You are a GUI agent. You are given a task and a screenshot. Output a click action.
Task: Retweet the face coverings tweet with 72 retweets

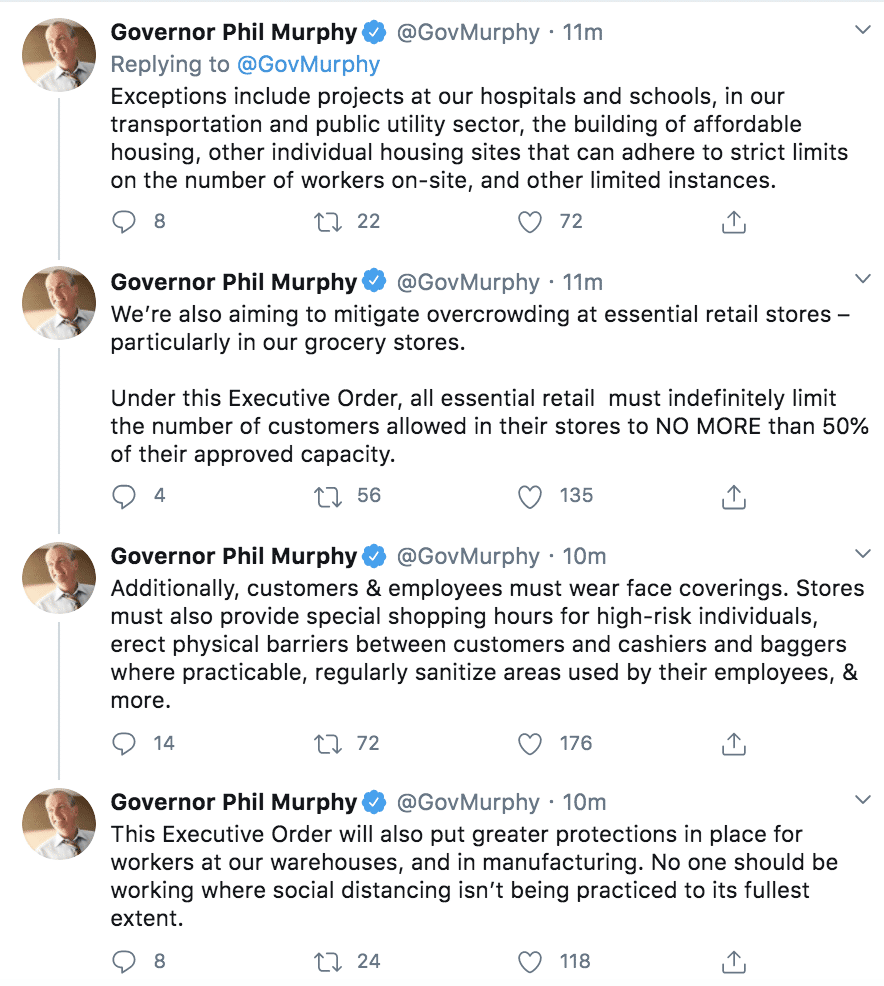328,744
